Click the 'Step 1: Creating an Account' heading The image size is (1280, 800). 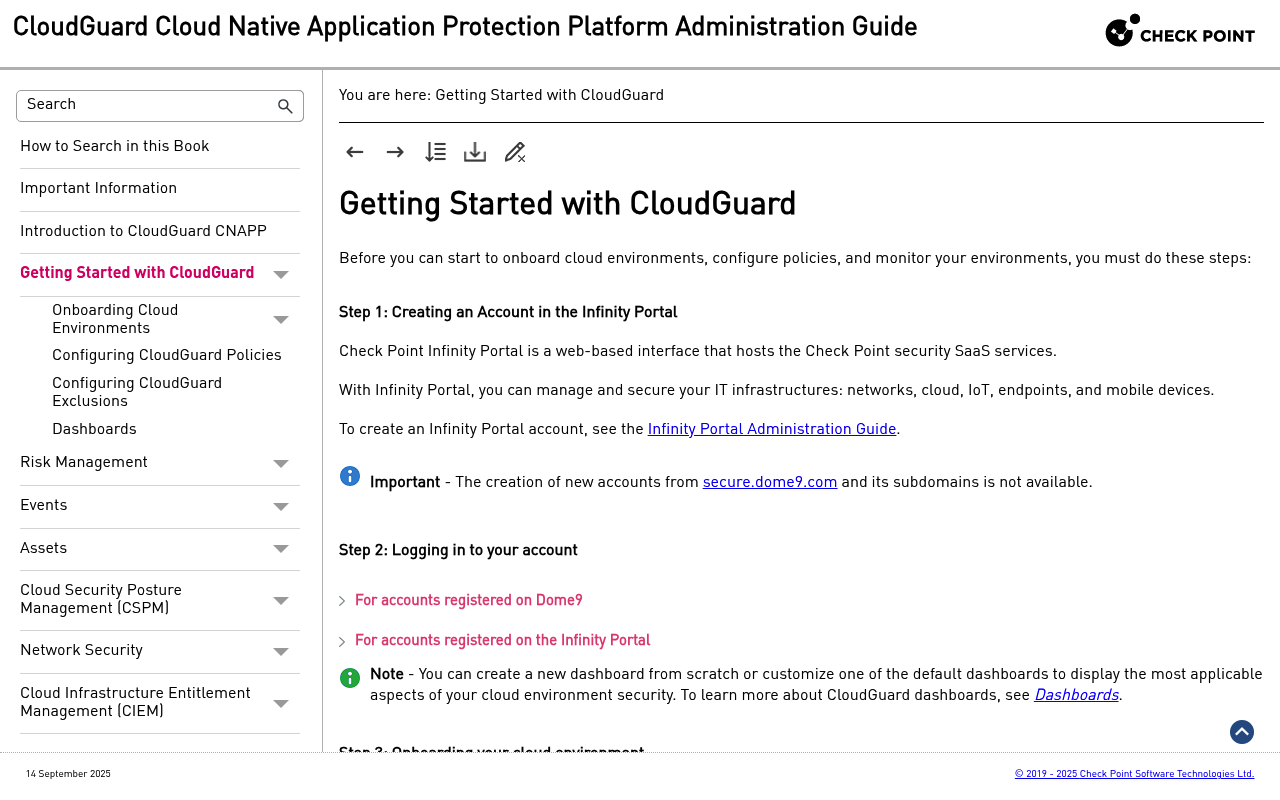[508, 313]
